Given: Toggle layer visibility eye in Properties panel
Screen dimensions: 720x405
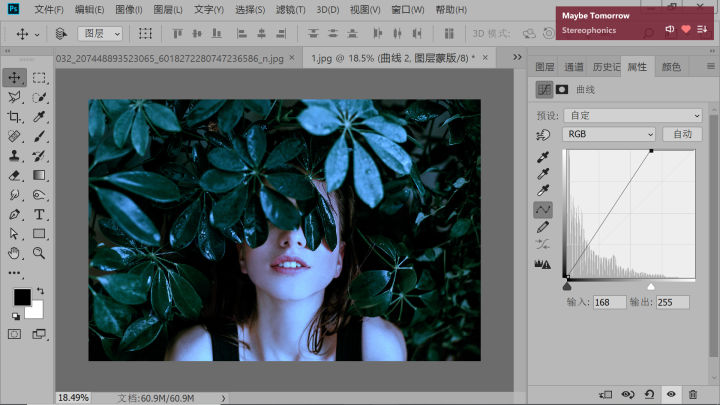Looking at the screenshot, I should point(671,395).
